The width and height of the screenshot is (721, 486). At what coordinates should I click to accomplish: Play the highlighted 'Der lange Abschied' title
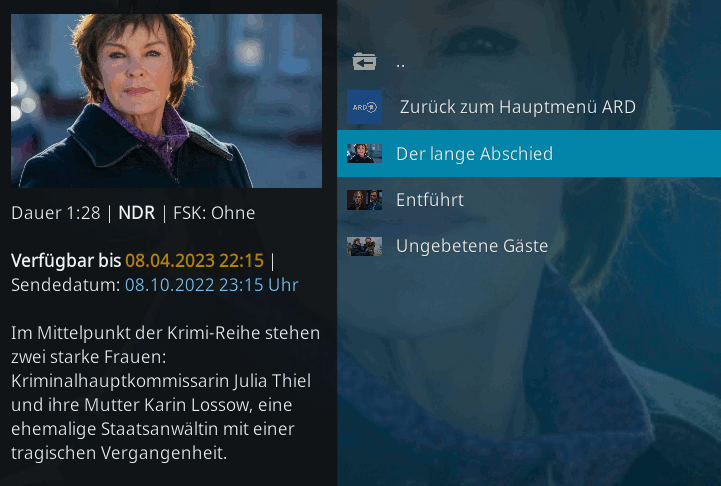tap(475, 154)
